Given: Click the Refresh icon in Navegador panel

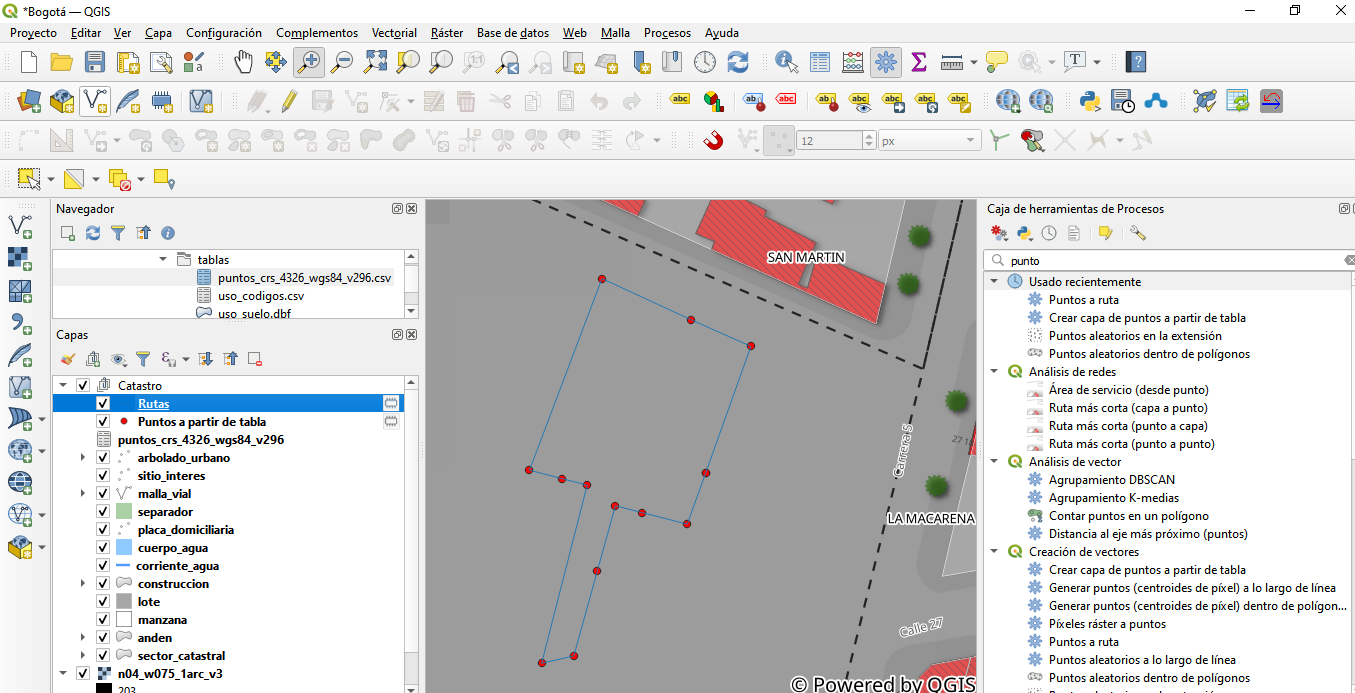Looking at the screenshot, I should [x=93, y=232].
